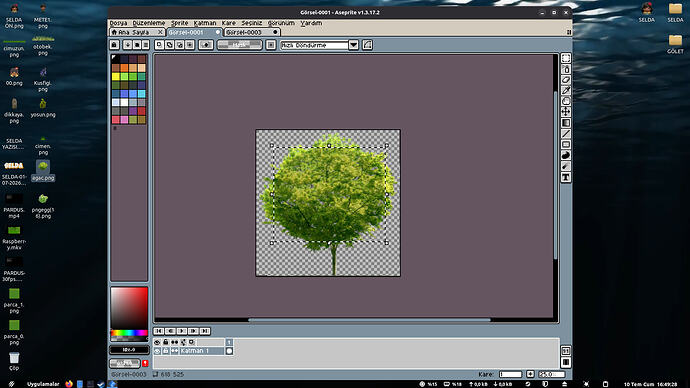Select the Pencil tool in the toolbox
The width and height of the screenshot is (690, 388).
[566, 69]
